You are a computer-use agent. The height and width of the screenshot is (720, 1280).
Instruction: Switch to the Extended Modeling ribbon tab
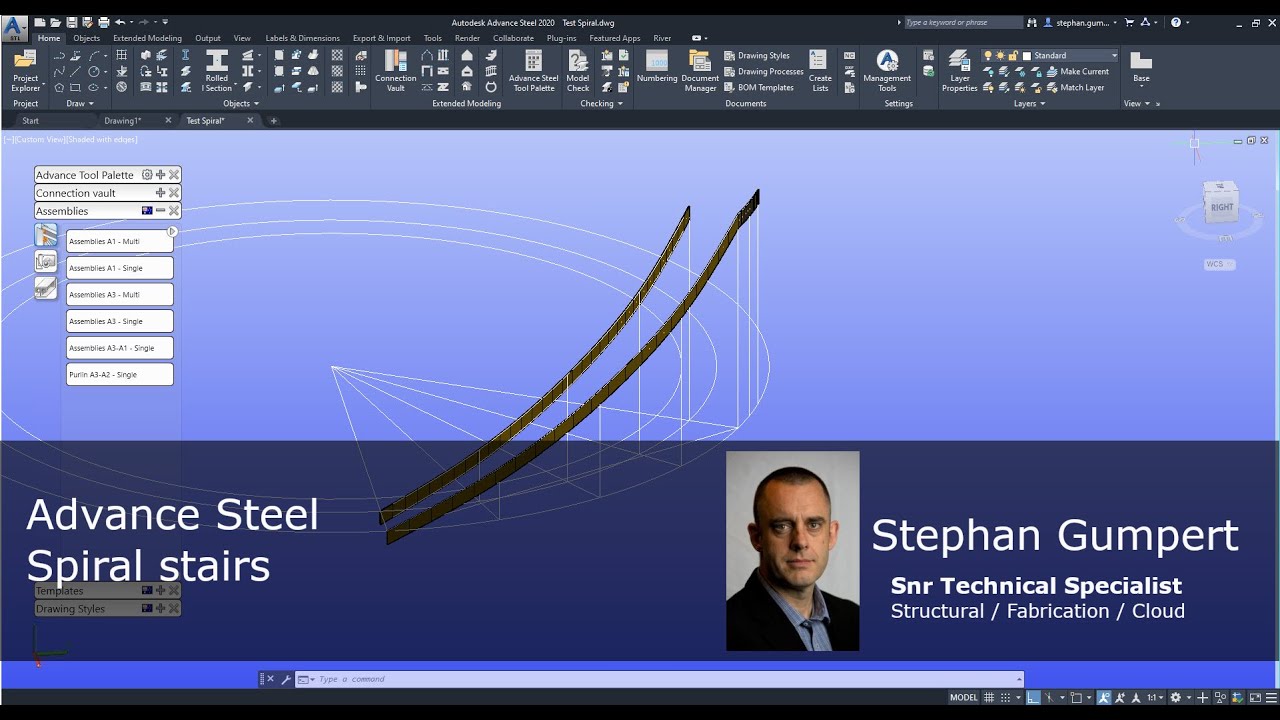coord(147,38)
